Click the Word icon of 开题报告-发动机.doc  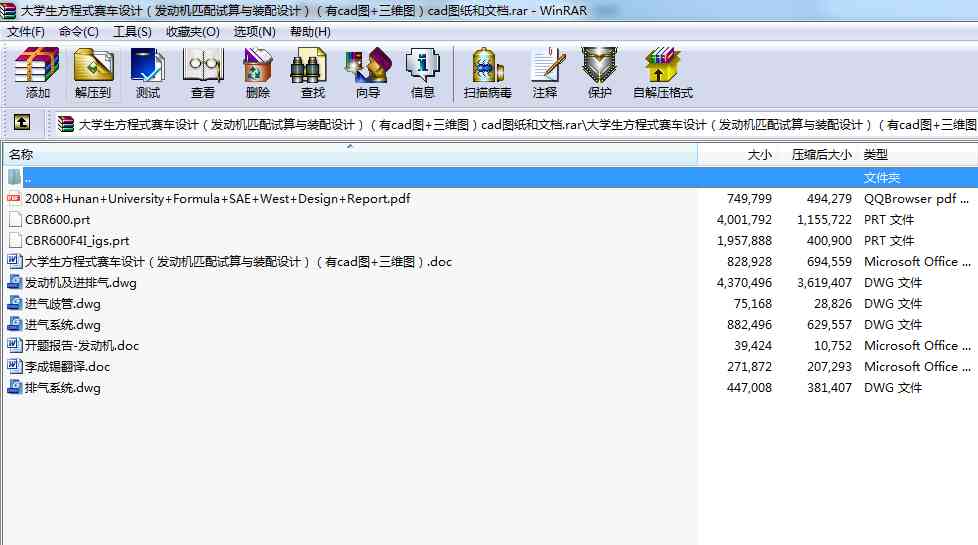[x=14, y=345]
